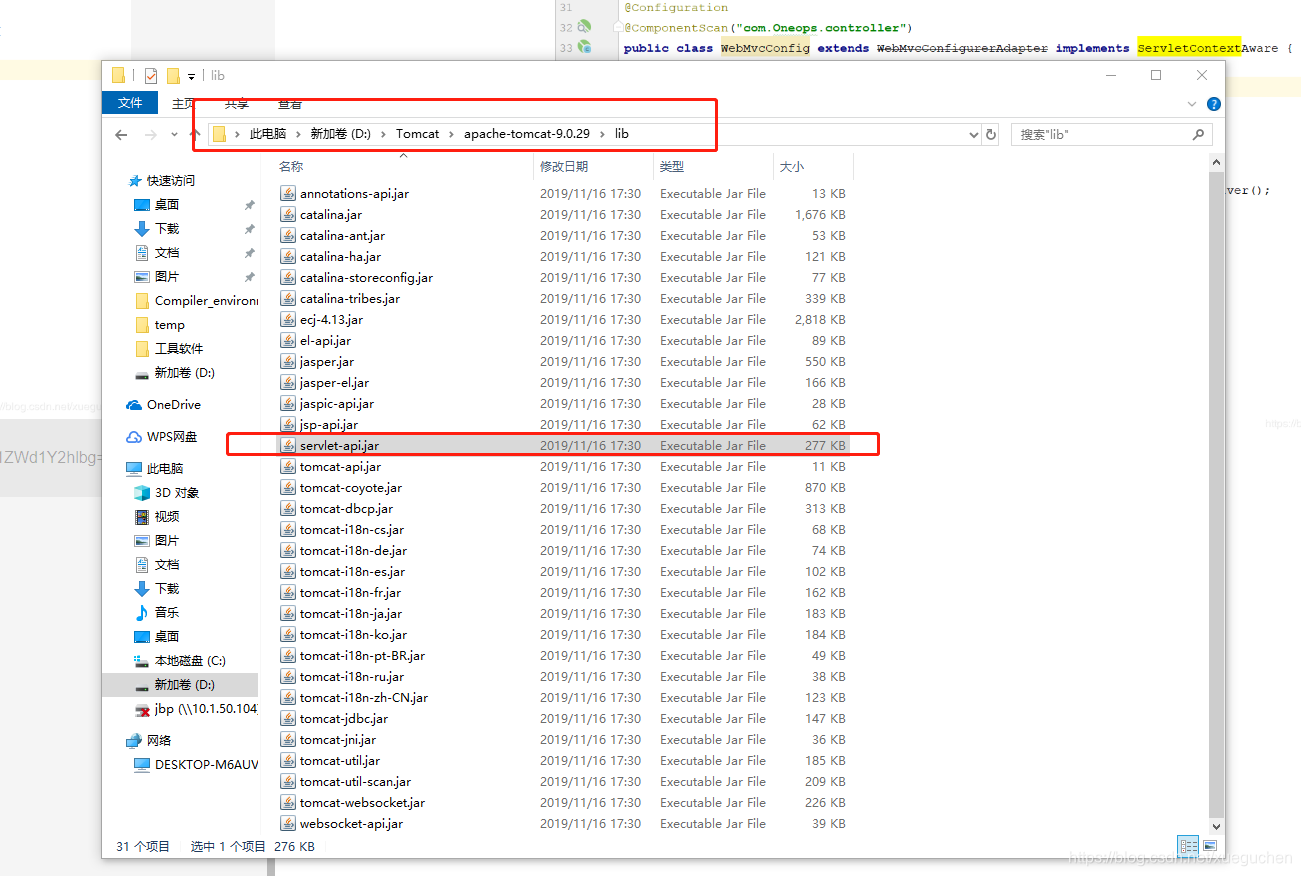Image resolution: width=1301 pixels, height=876 pixels.
Task: Open the 文件 ribbon tab
Action: click(x=130, y=103)
